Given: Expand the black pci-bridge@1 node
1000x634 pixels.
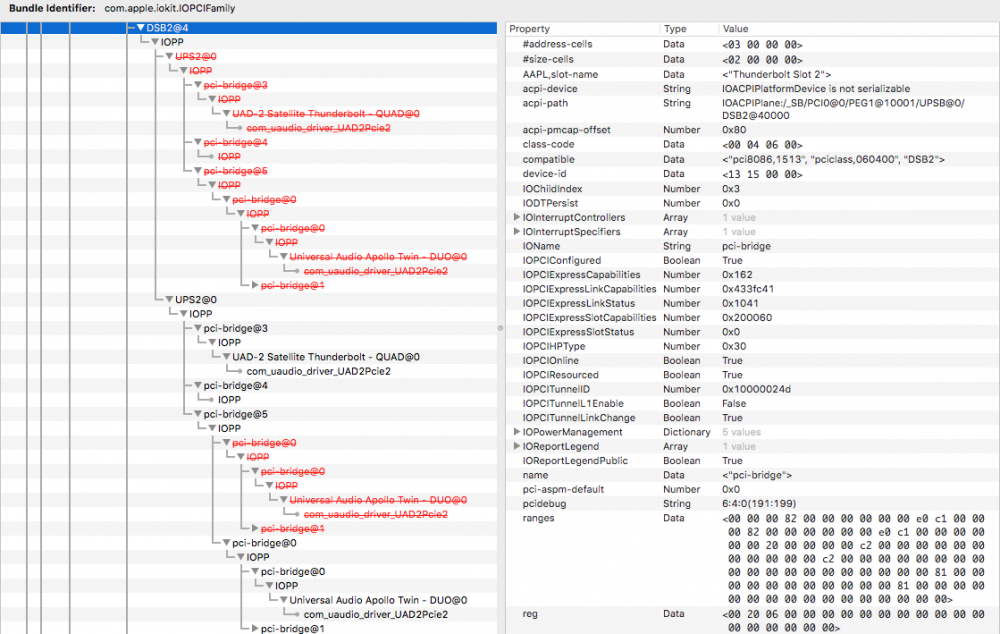Looking at the screenshot, I should click(255, 628).
